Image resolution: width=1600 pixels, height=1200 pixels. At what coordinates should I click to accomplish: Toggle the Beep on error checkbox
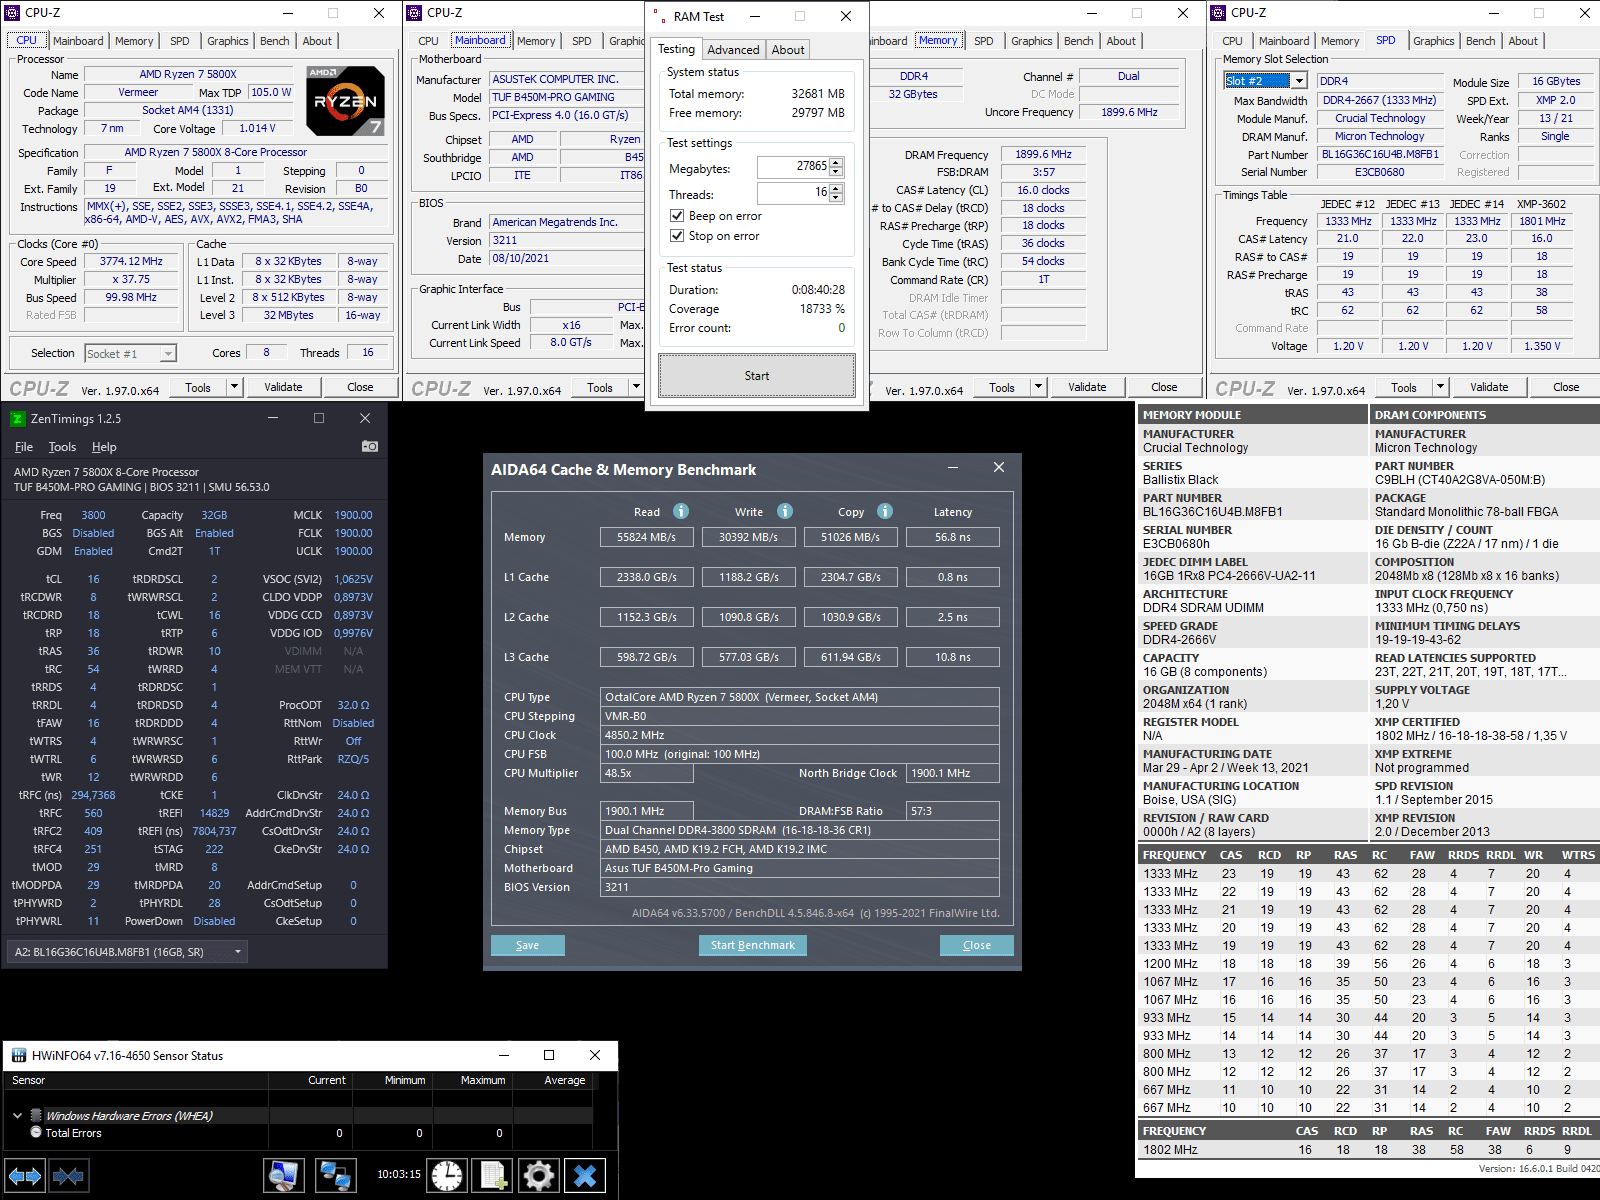[x=677, y=216]
